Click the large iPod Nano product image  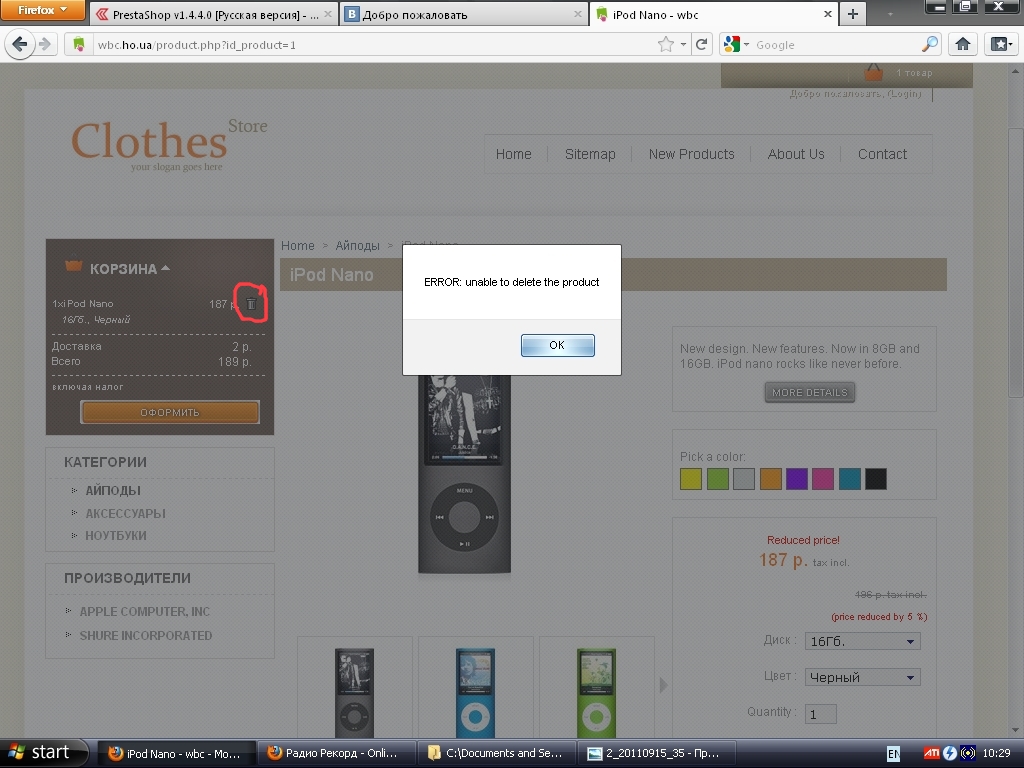(x=464, y=473)
